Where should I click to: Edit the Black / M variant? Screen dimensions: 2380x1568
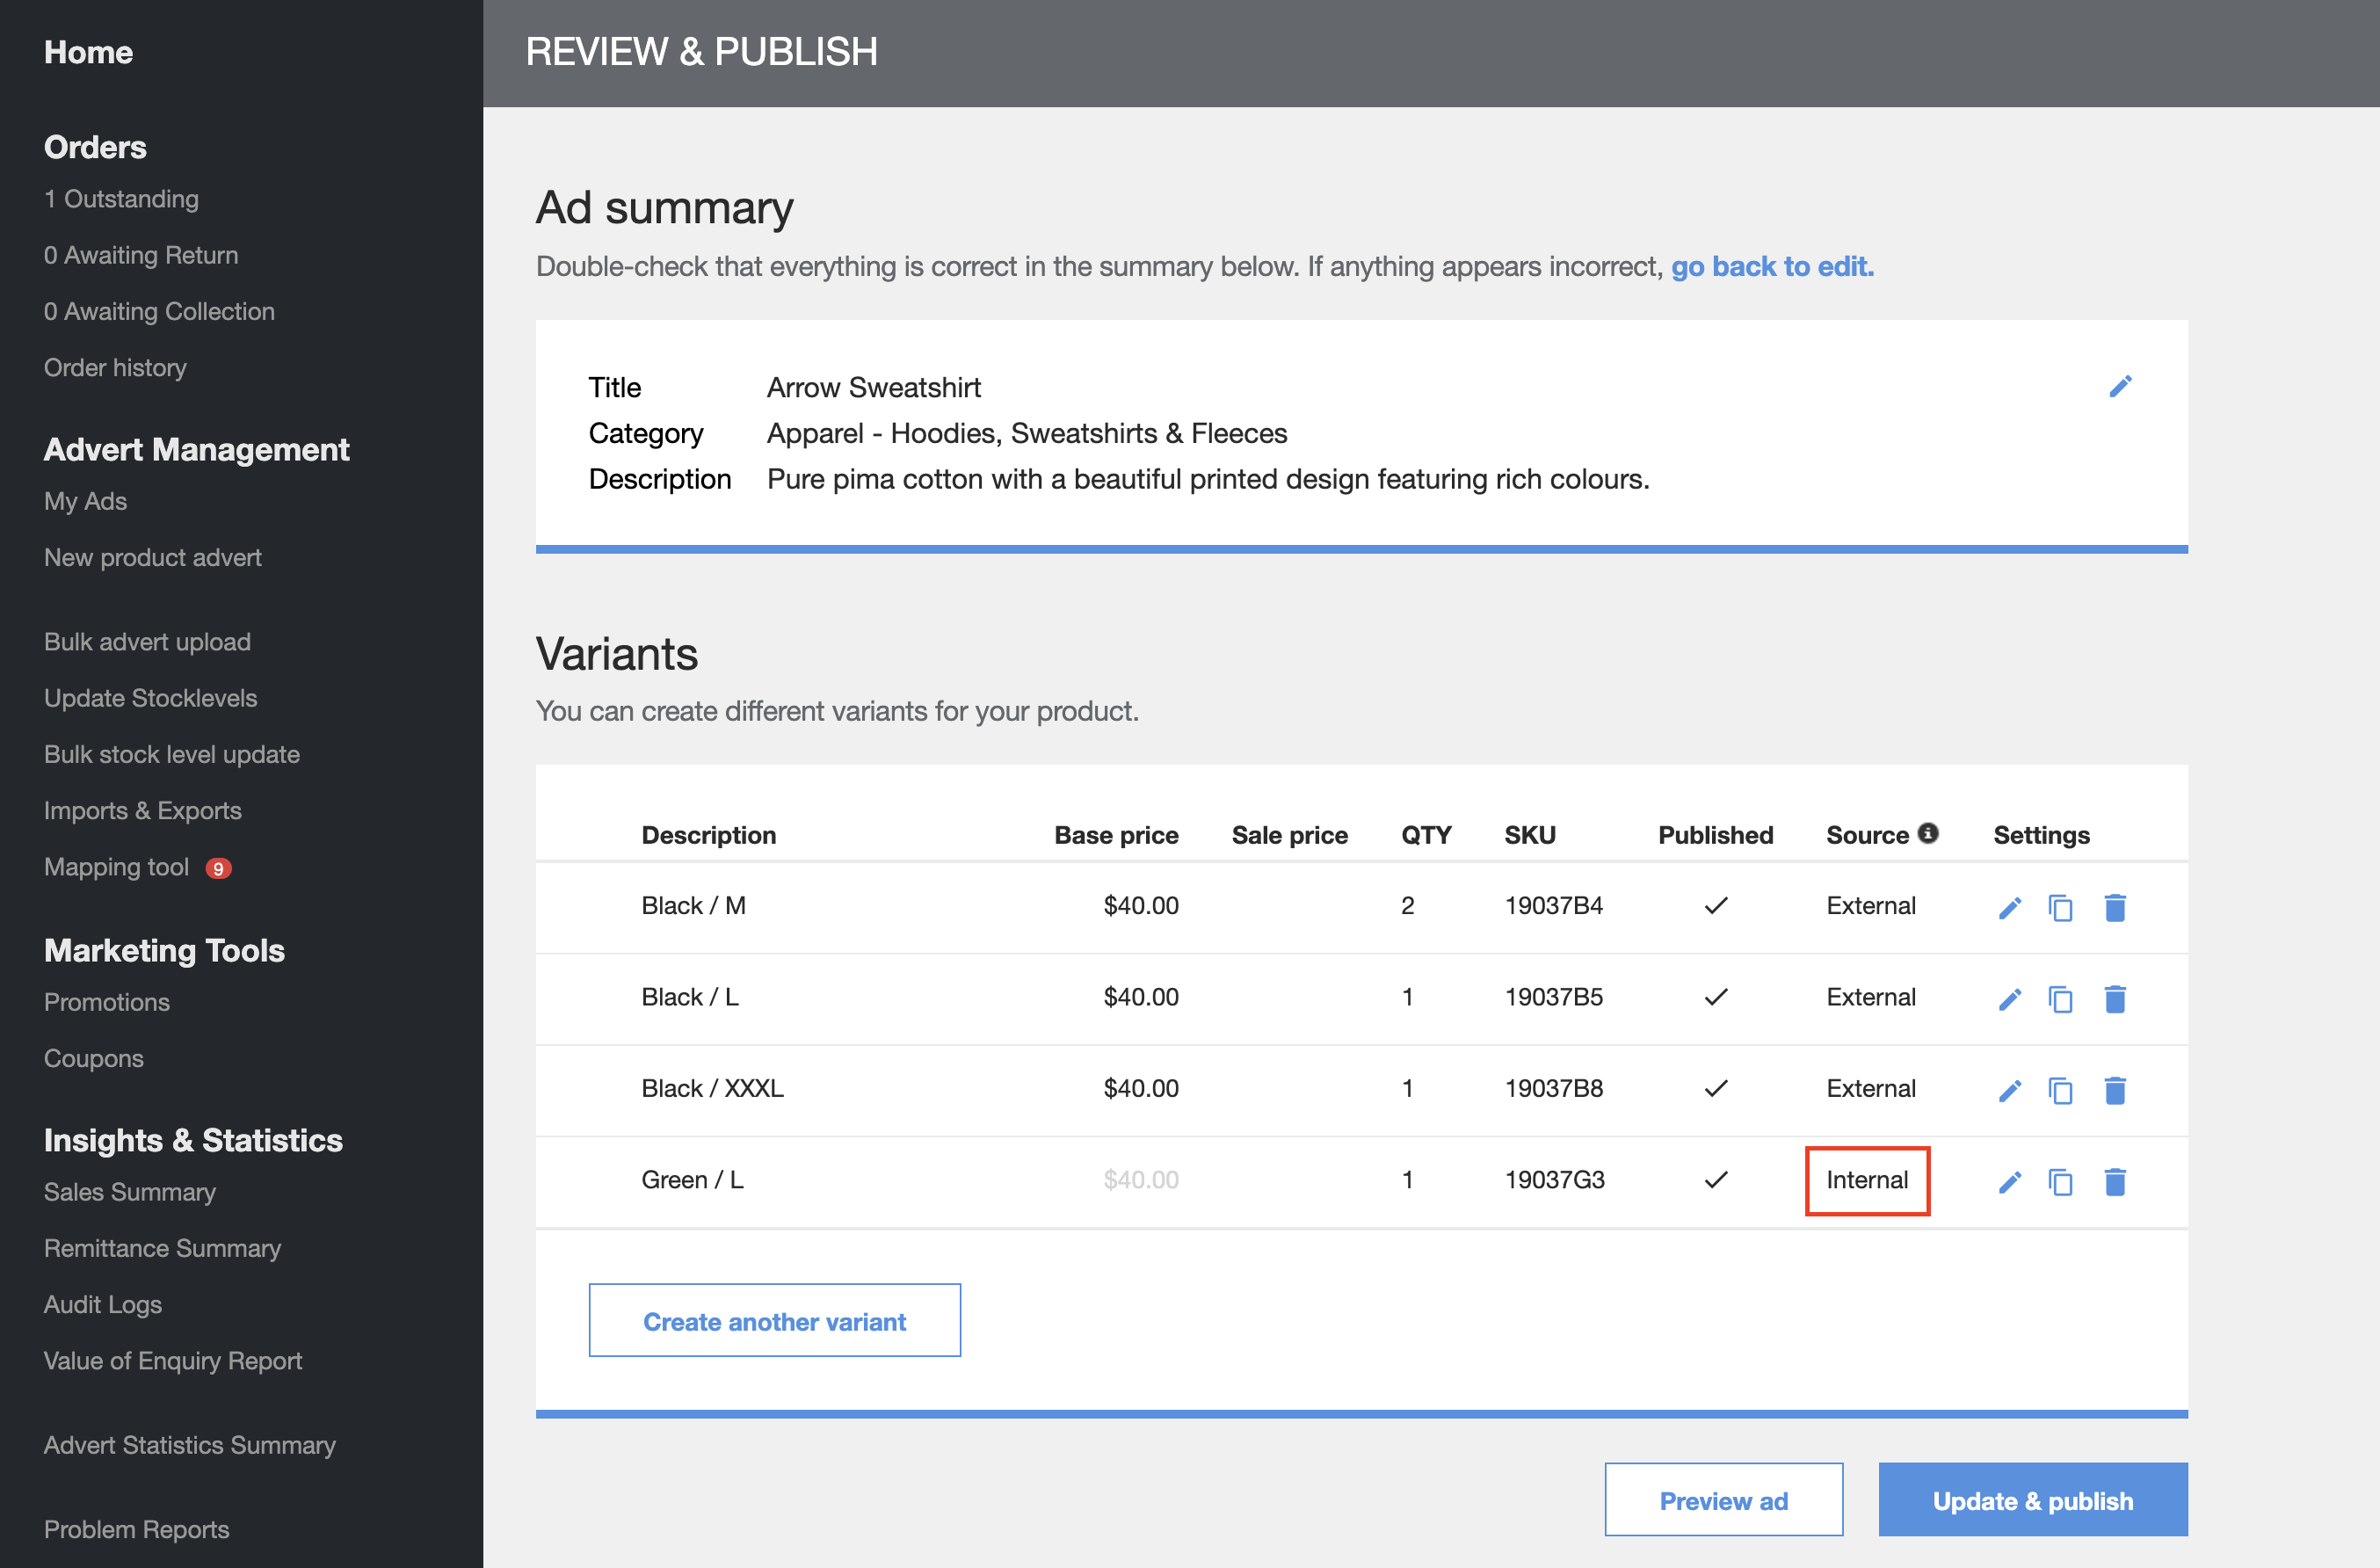[2010, 907]
